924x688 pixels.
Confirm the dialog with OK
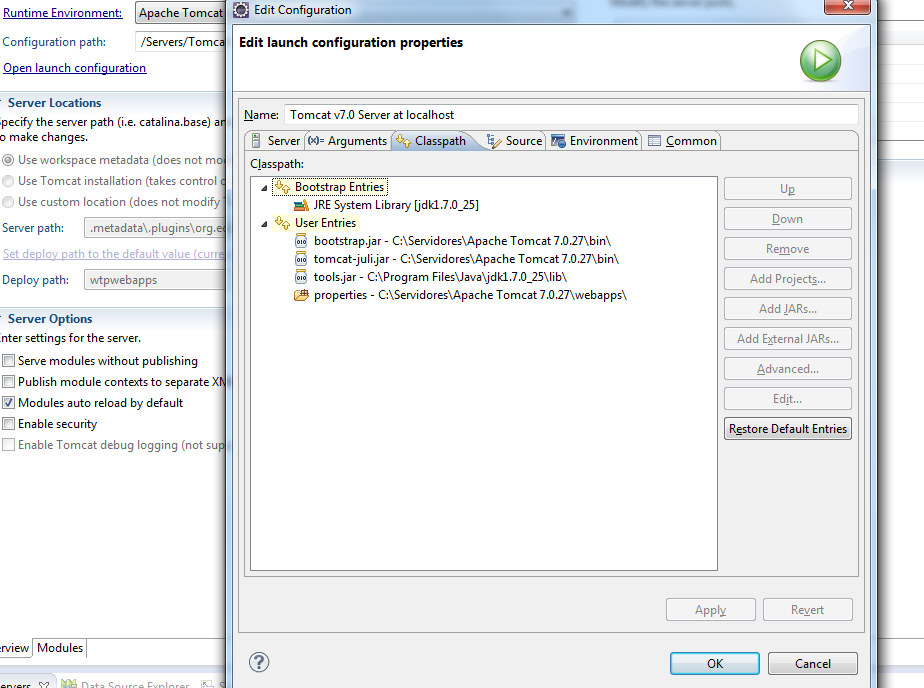tap(714, 663)
